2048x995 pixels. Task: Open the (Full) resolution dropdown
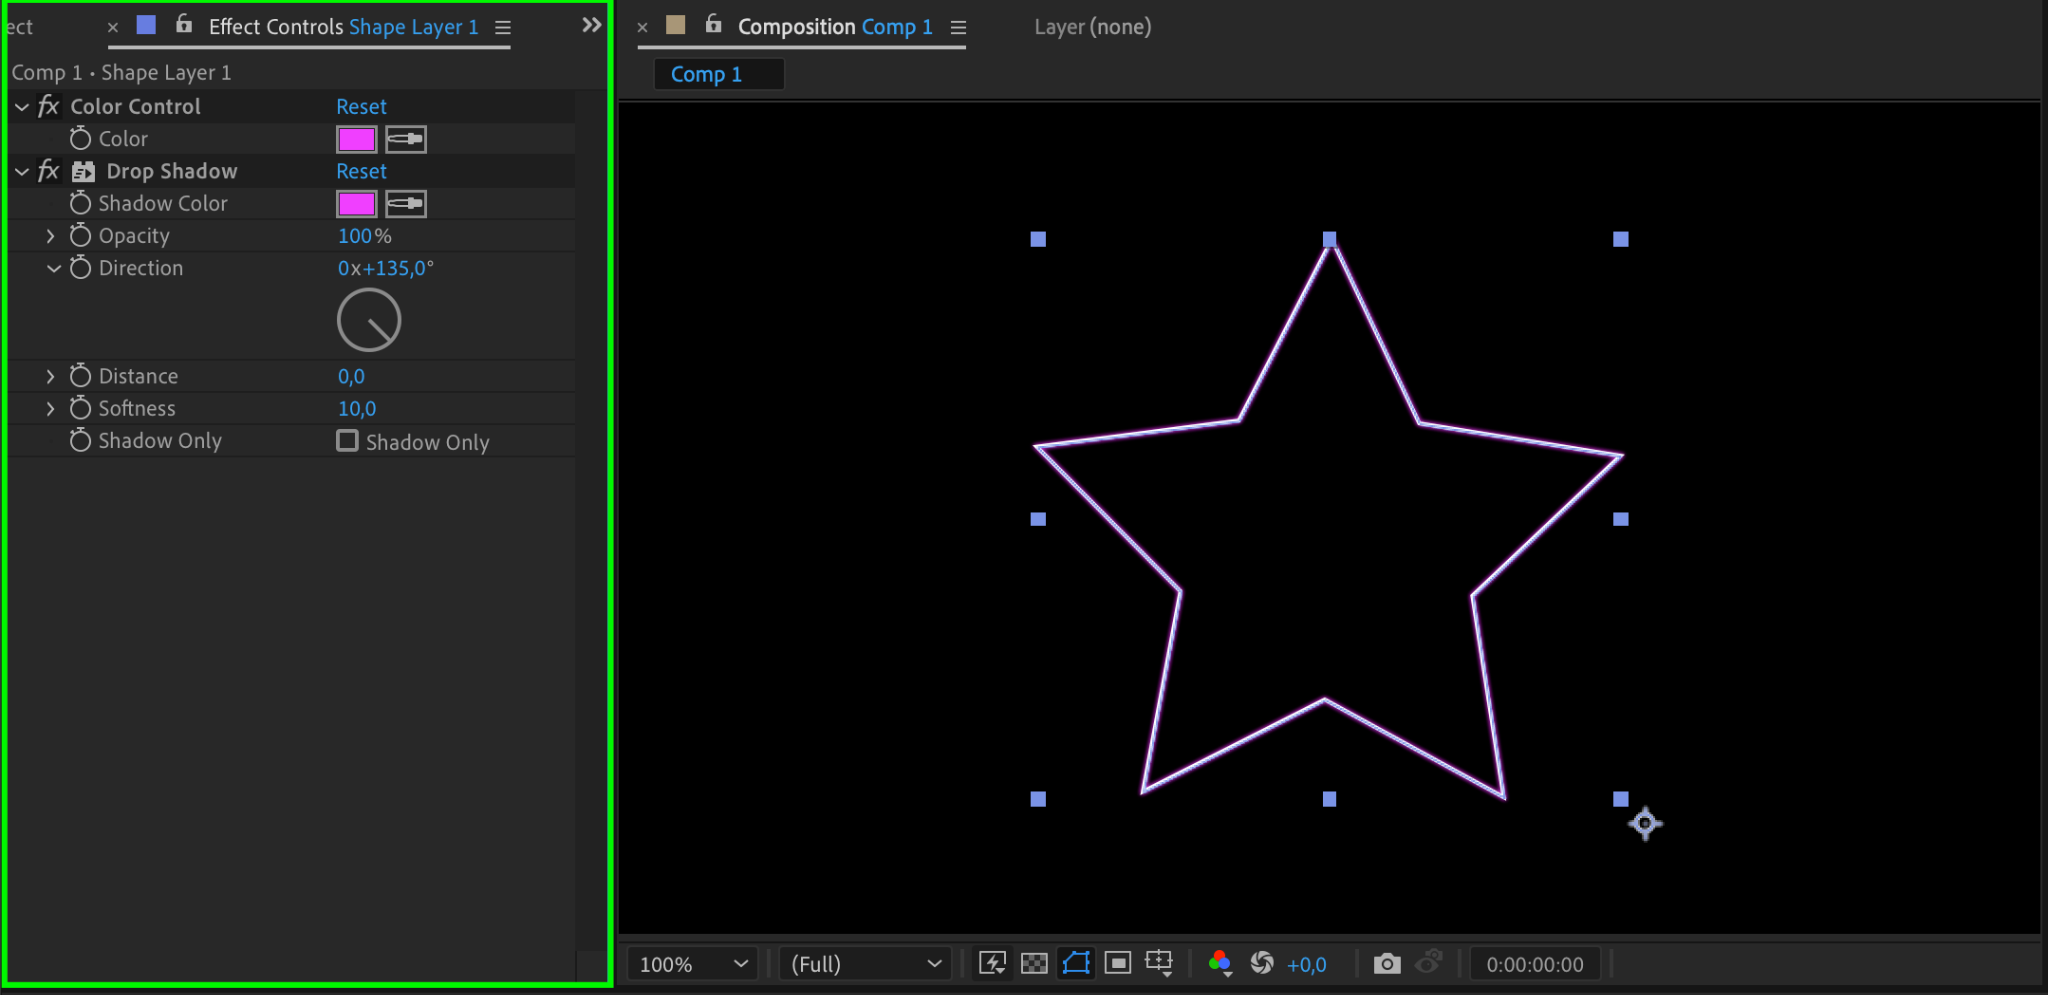tap(865, 964)
